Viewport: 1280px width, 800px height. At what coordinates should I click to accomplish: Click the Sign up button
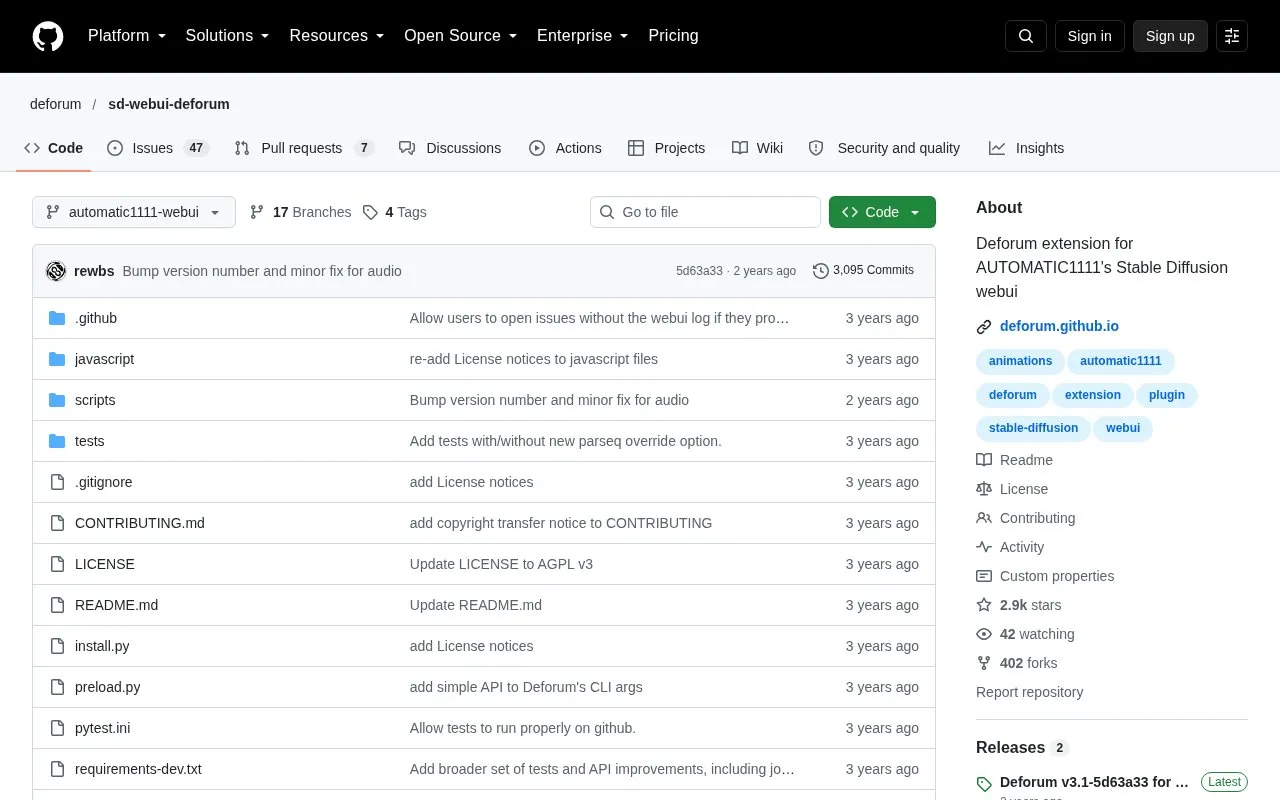(1170, 36)
